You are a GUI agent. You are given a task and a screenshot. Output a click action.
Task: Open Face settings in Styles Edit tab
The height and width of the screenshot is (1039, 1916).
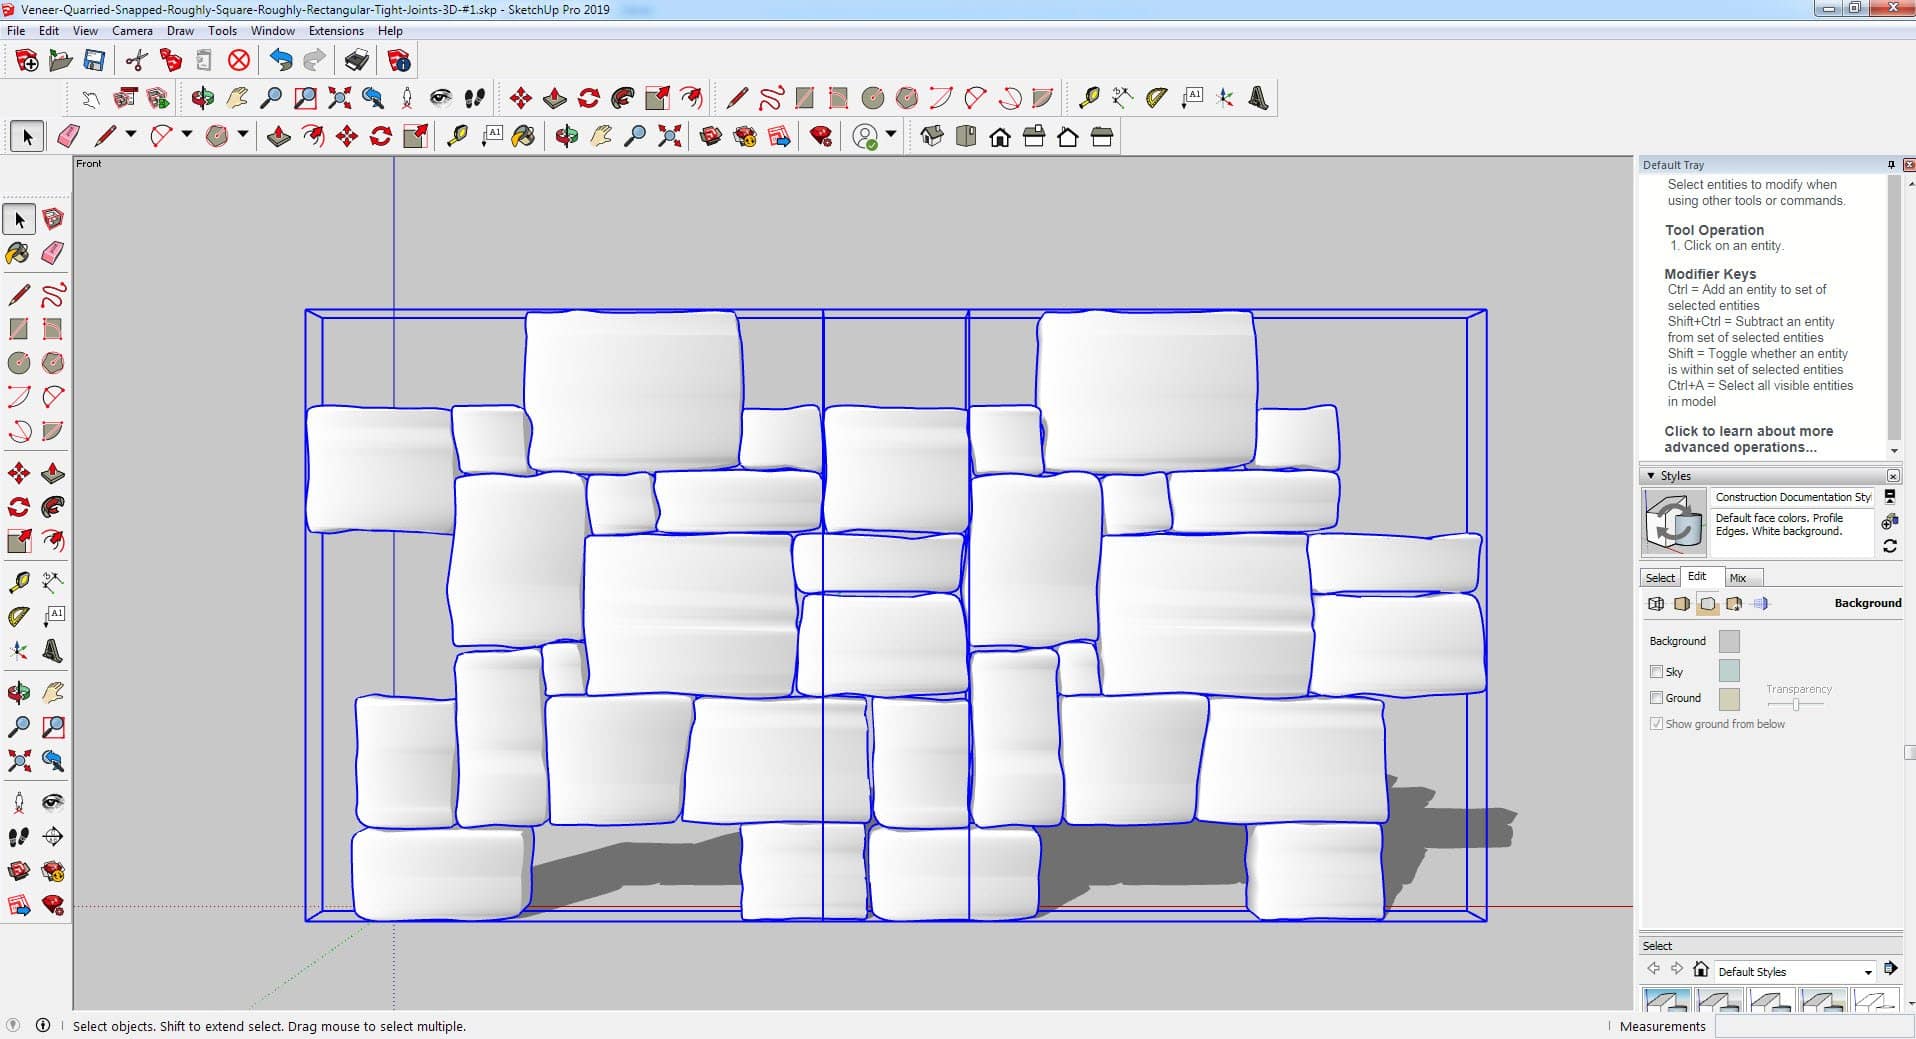1682,604
